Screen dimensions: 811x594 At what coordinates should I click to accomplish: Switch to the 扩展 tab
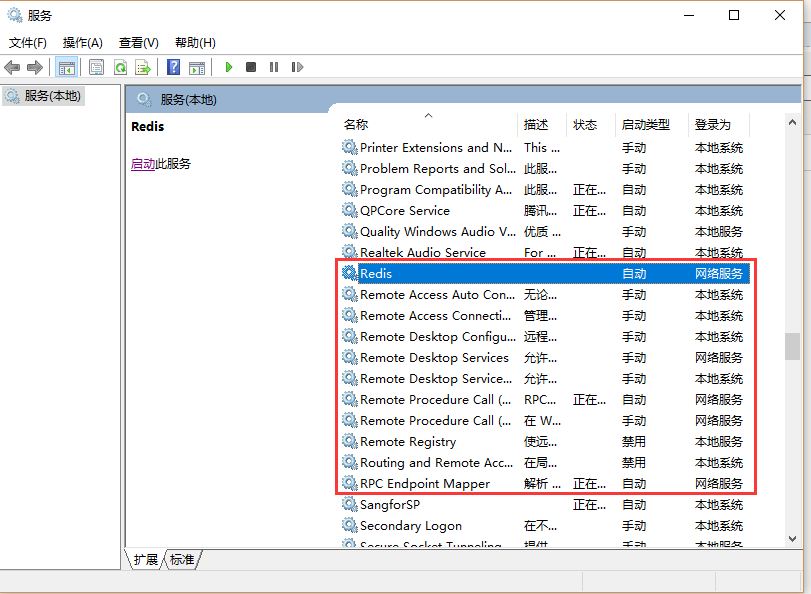(145, 559)
